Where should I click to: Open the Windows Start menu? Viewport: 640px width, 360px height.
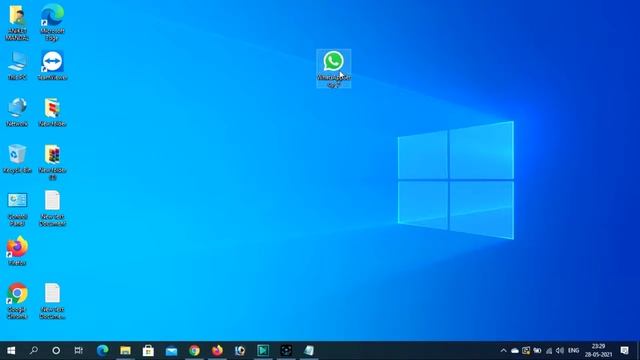tap(11, 351)
